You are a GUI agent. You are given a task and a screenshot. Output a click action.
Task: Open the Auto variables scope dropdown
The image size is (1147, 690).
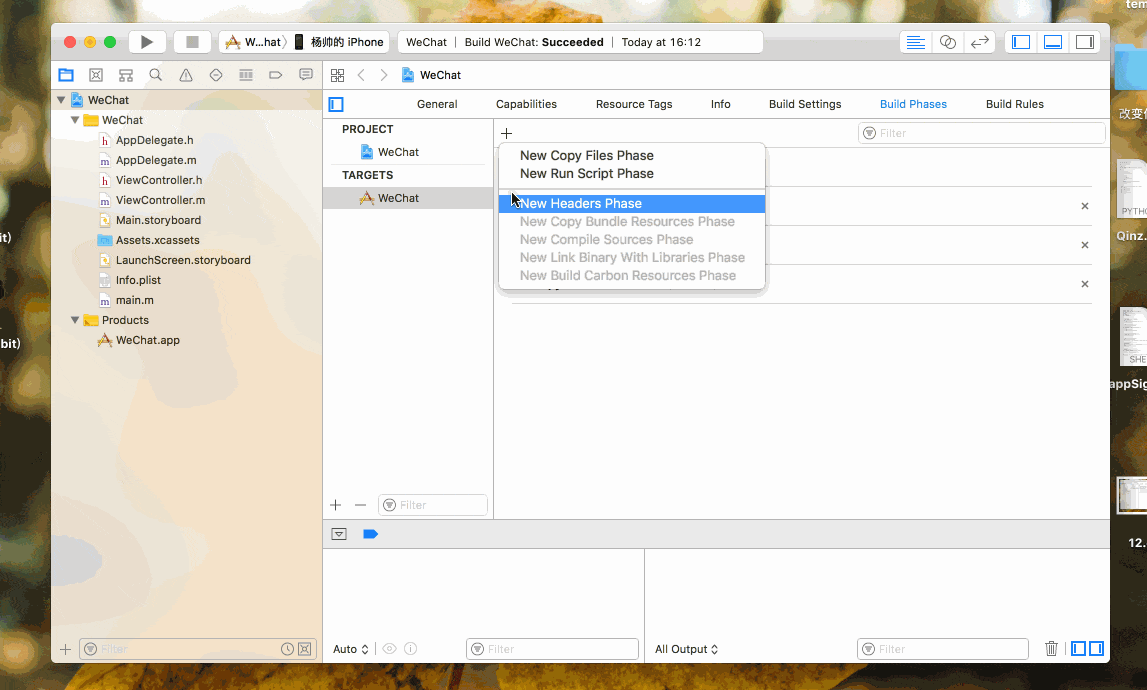click(x=350, y=649)
